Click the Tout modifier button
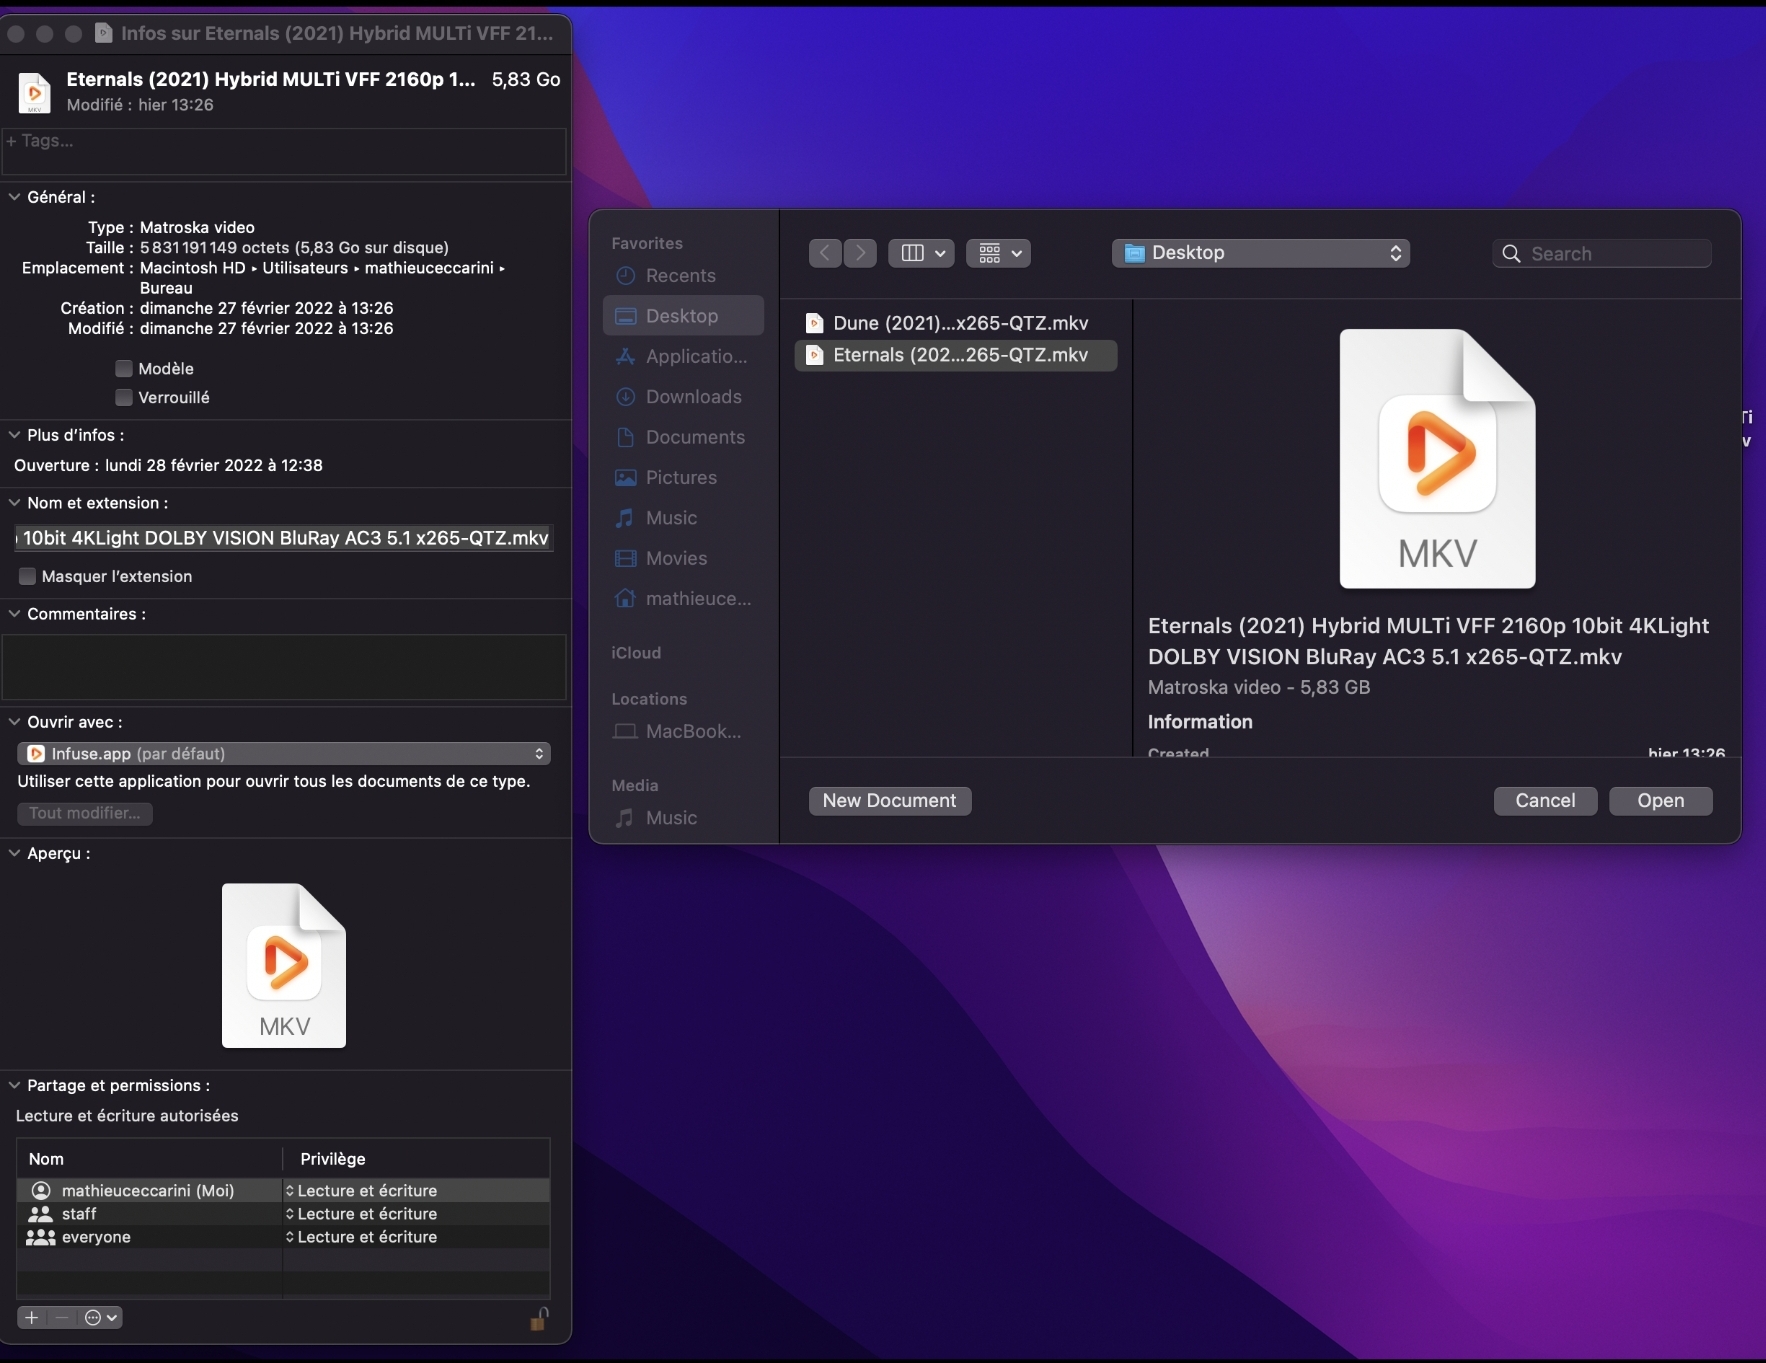Screen dimensions: 1766x1363 tap(85, 814)
